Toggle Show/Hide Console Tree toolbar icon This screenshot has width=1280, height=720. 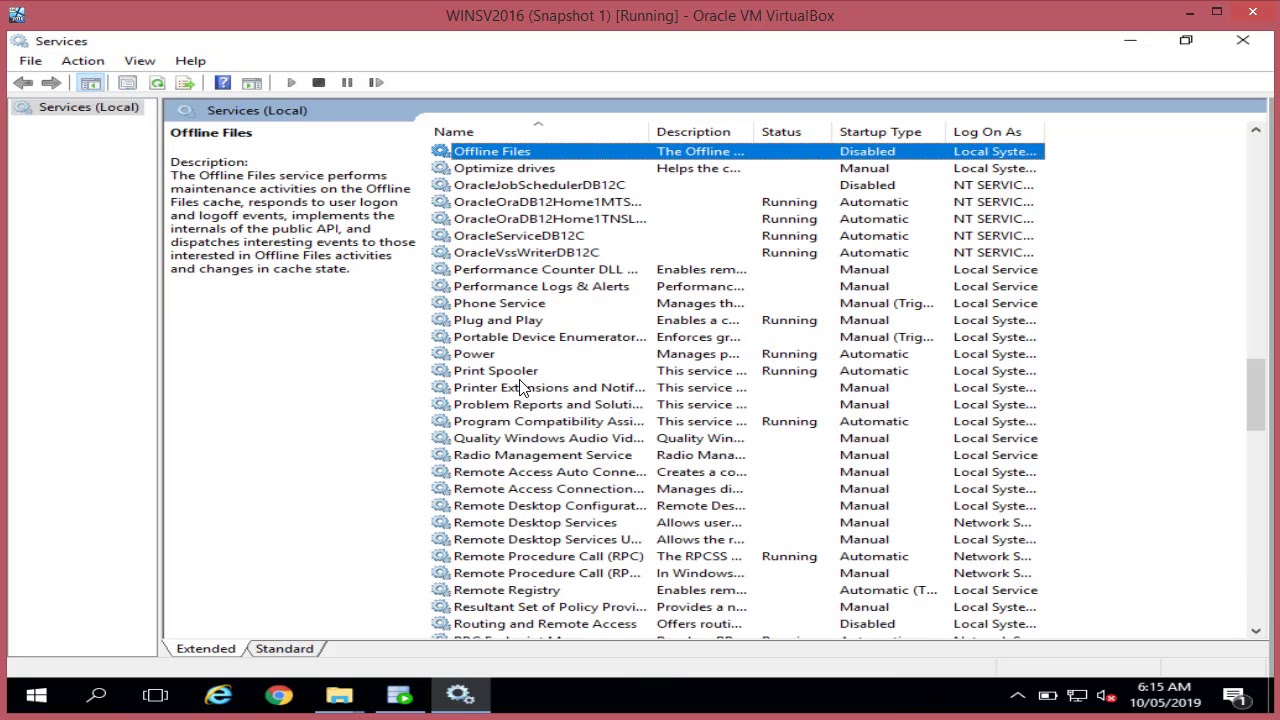[x=91, y=83]
